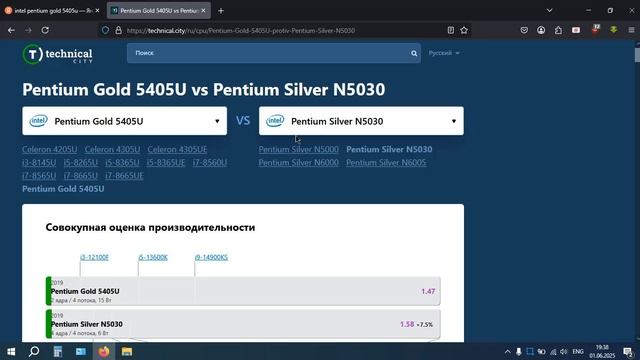Open the i5-8265U link
This screenshot has height=360, width=640.
pyautogui.click(x=80, y=162)
